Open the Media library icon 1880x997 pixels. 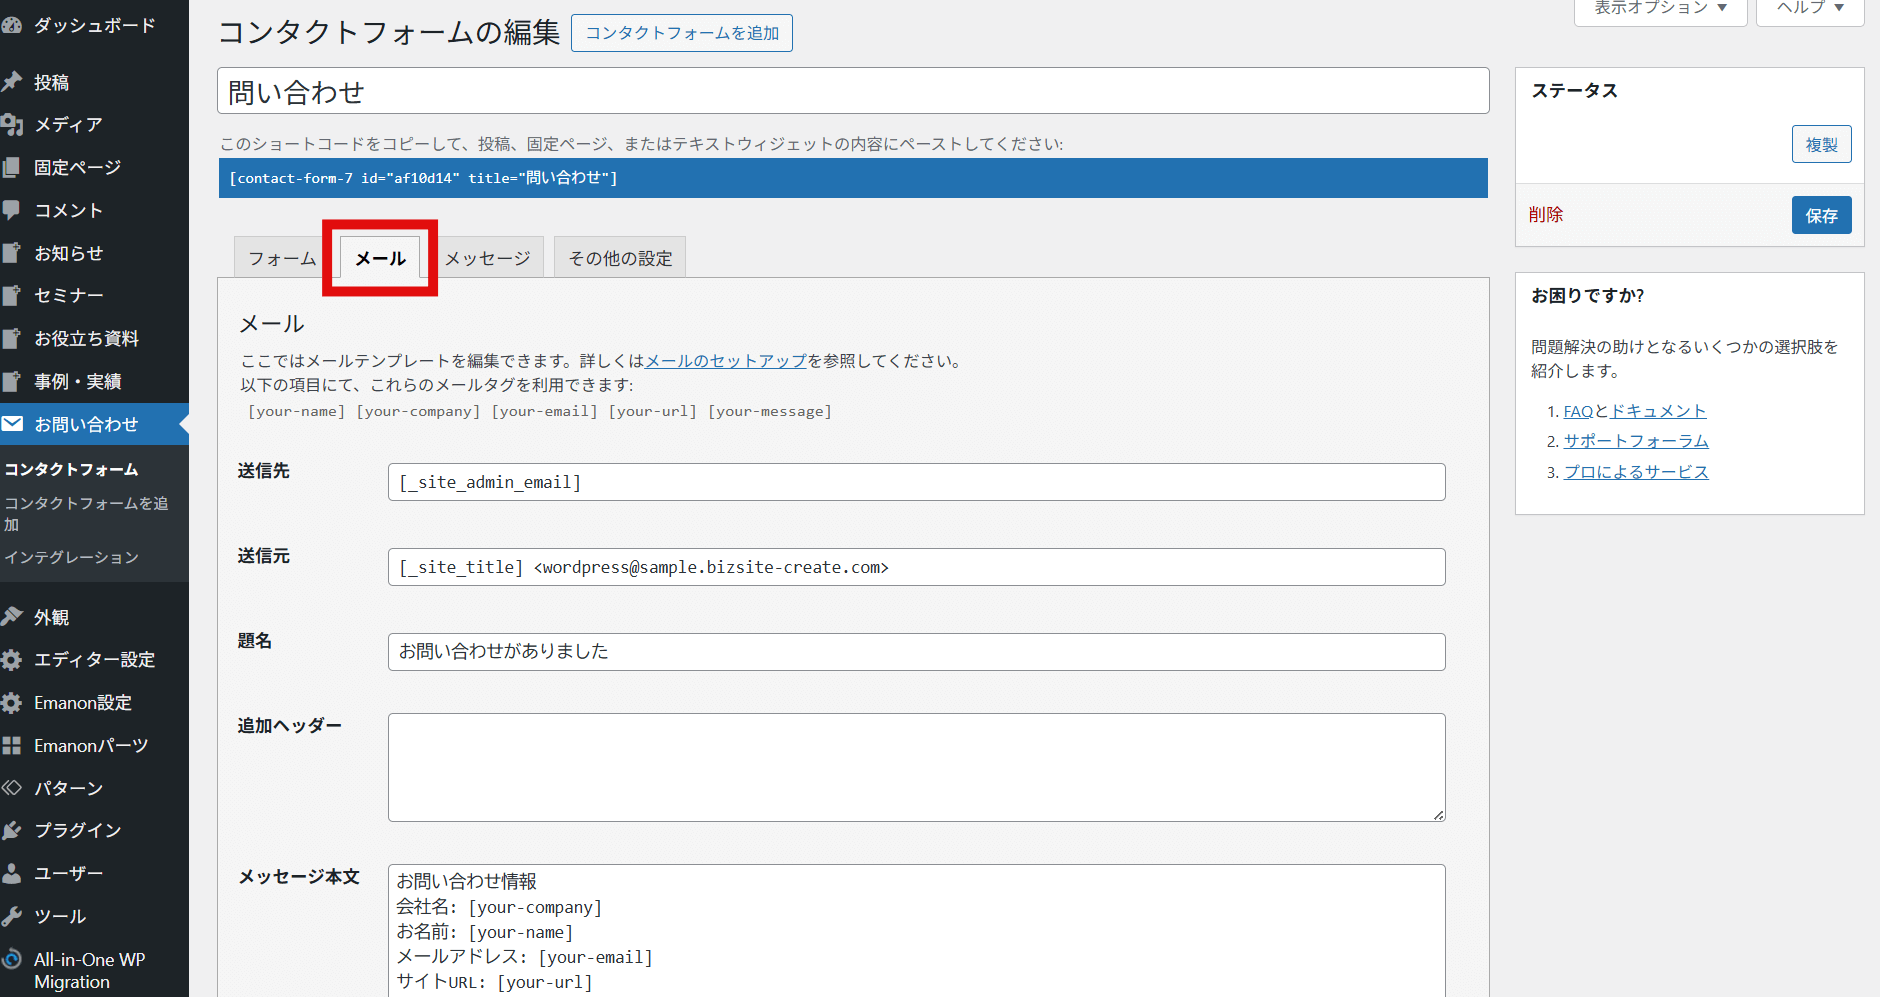[12, 125]
